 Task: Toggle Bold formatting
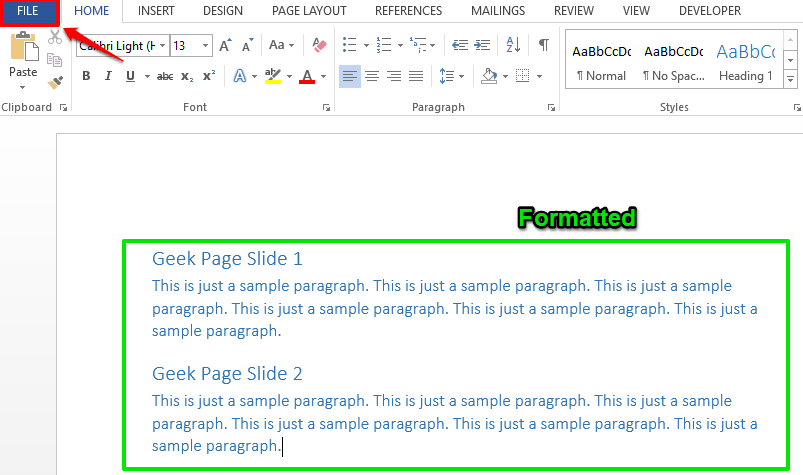point(86,76)
